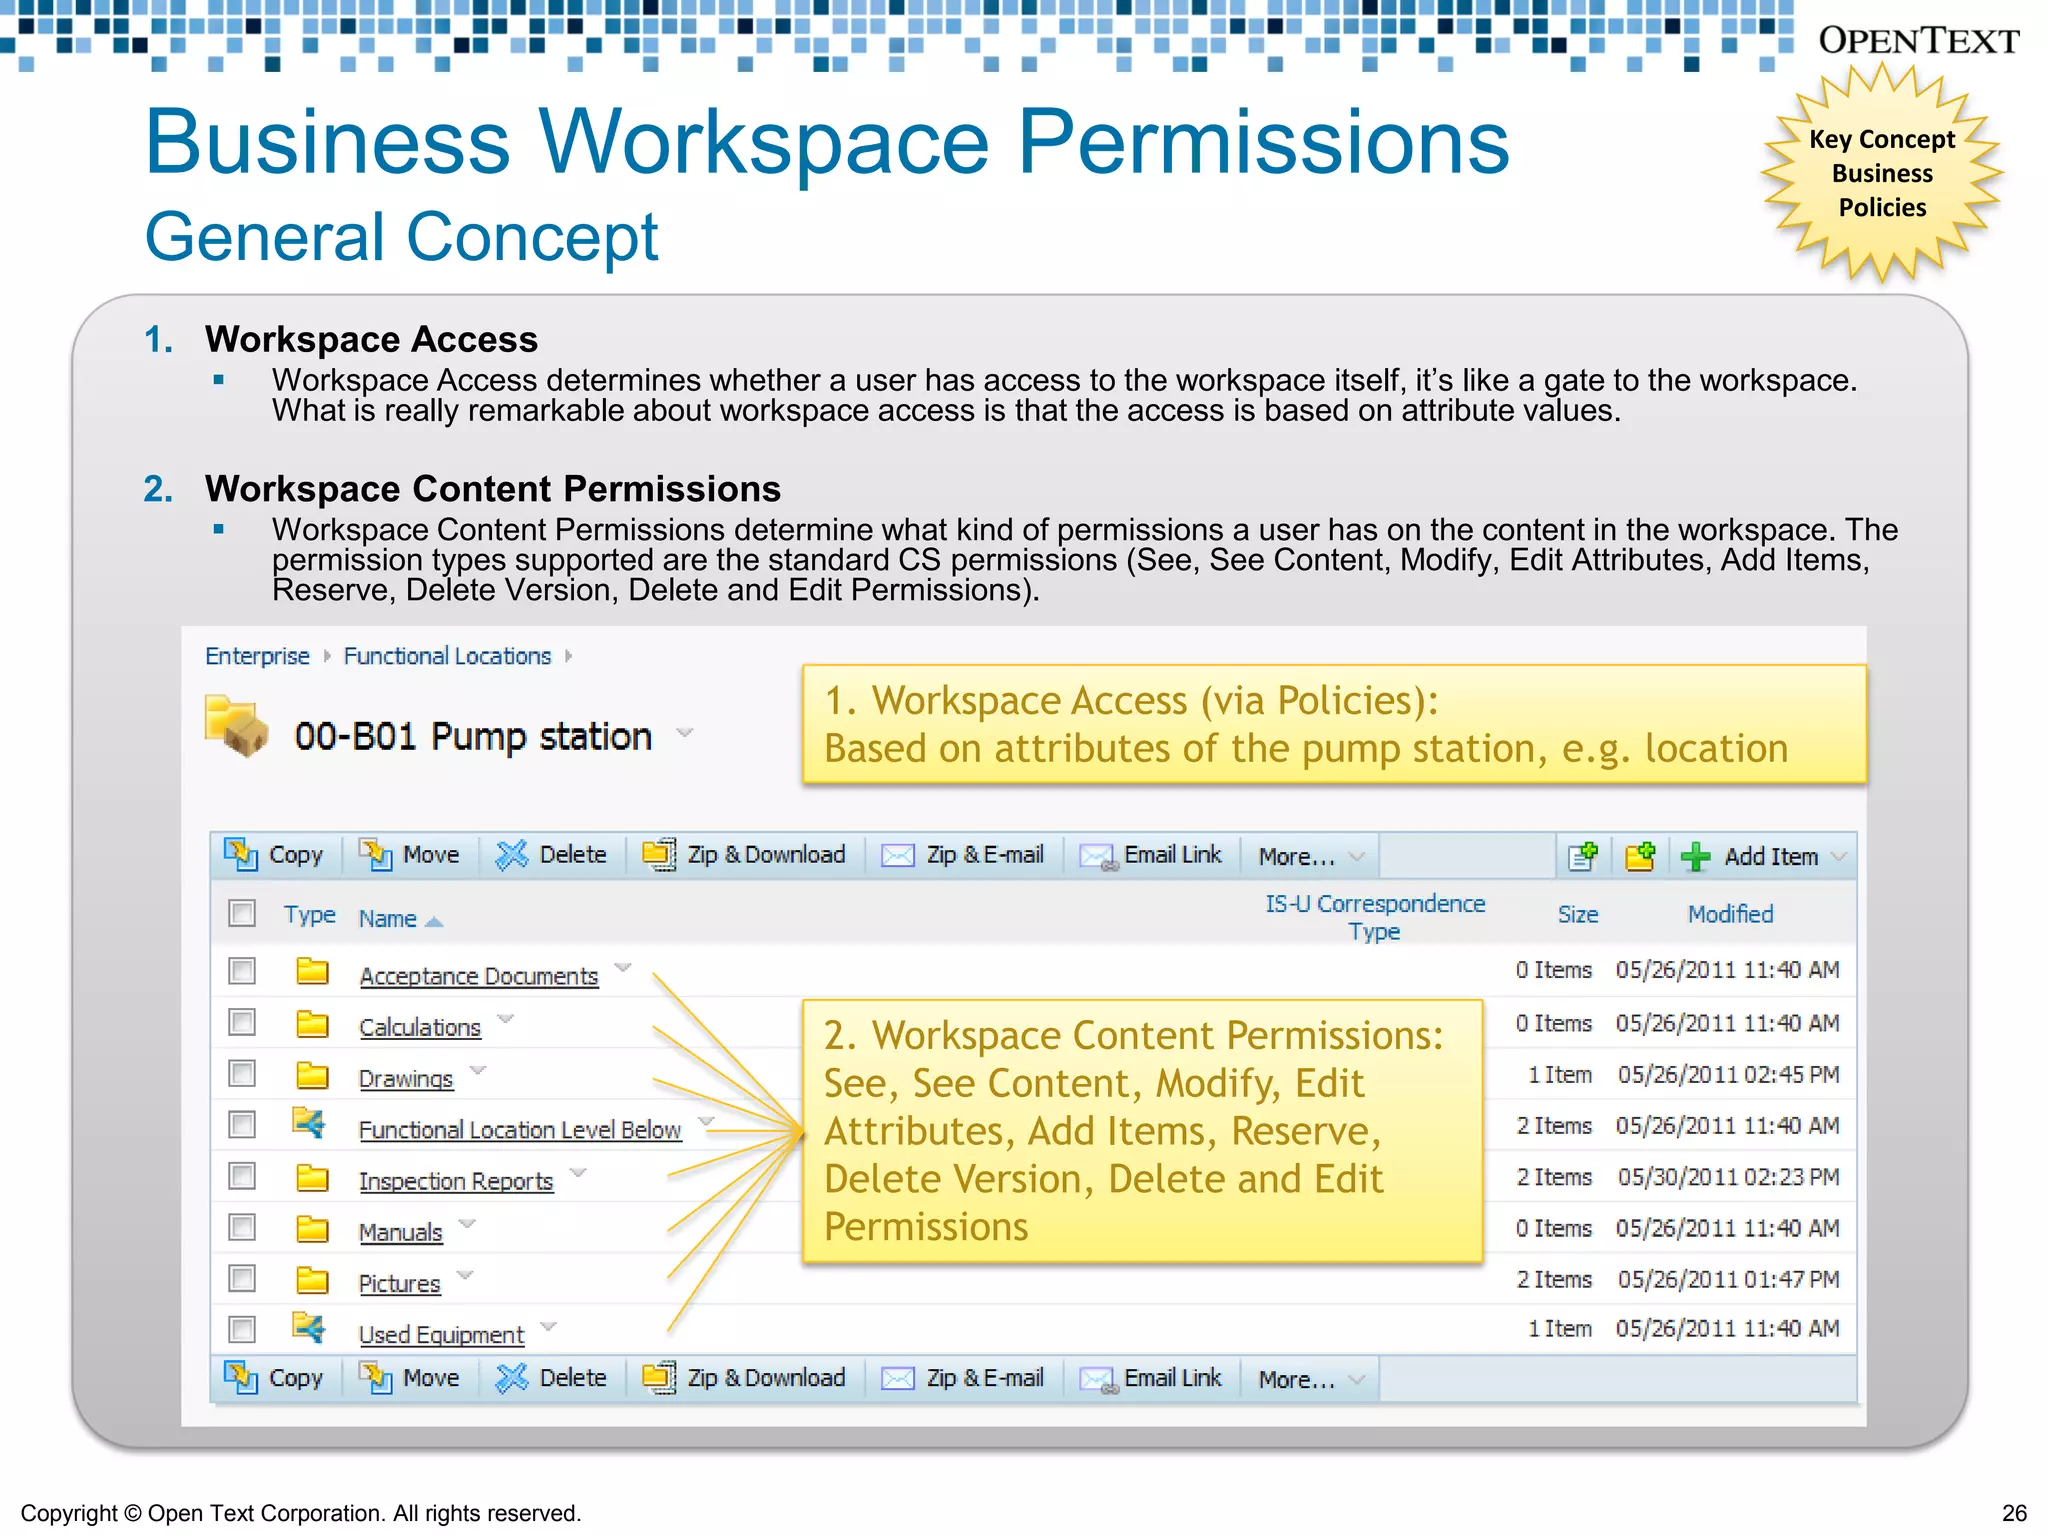This screenshot has height=1536, width=2048.
Task: Check the Used Equipment row checkbox
Action: tap(242, 1329)
